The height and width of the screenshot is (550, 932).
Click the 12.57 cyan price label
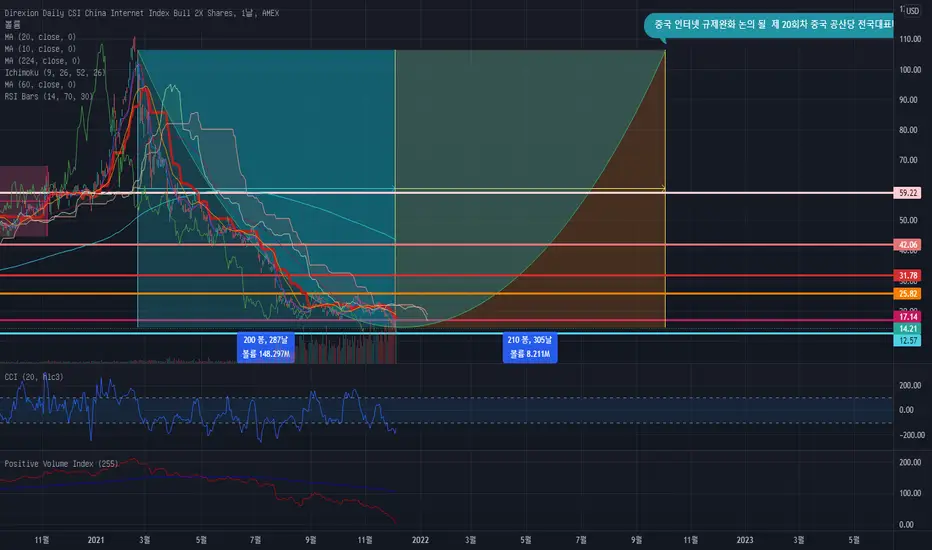pos(908,341)
